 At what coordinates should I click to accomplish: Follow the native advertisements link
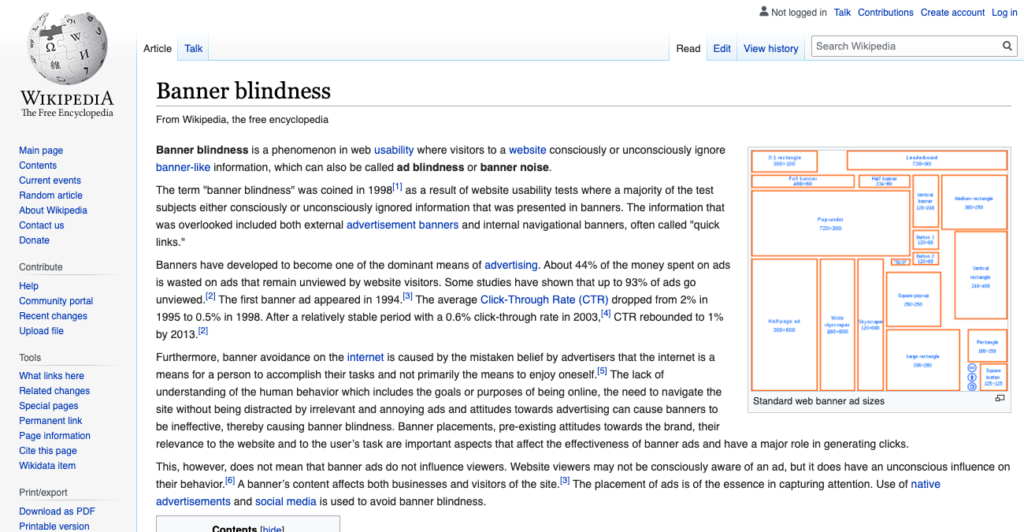pos(925,484)
